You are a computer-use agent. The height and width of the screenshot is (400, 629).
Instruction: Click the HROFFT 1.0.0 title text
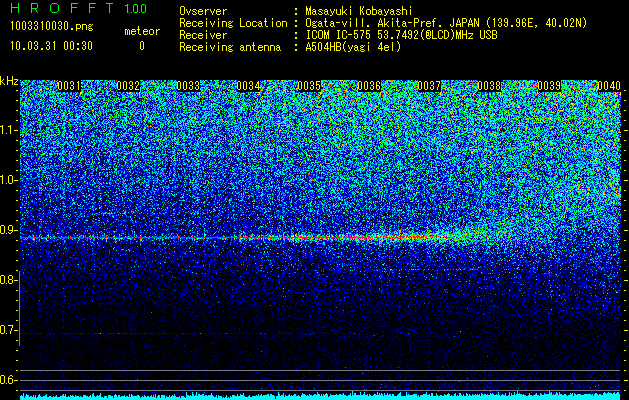tap(79, 8)
